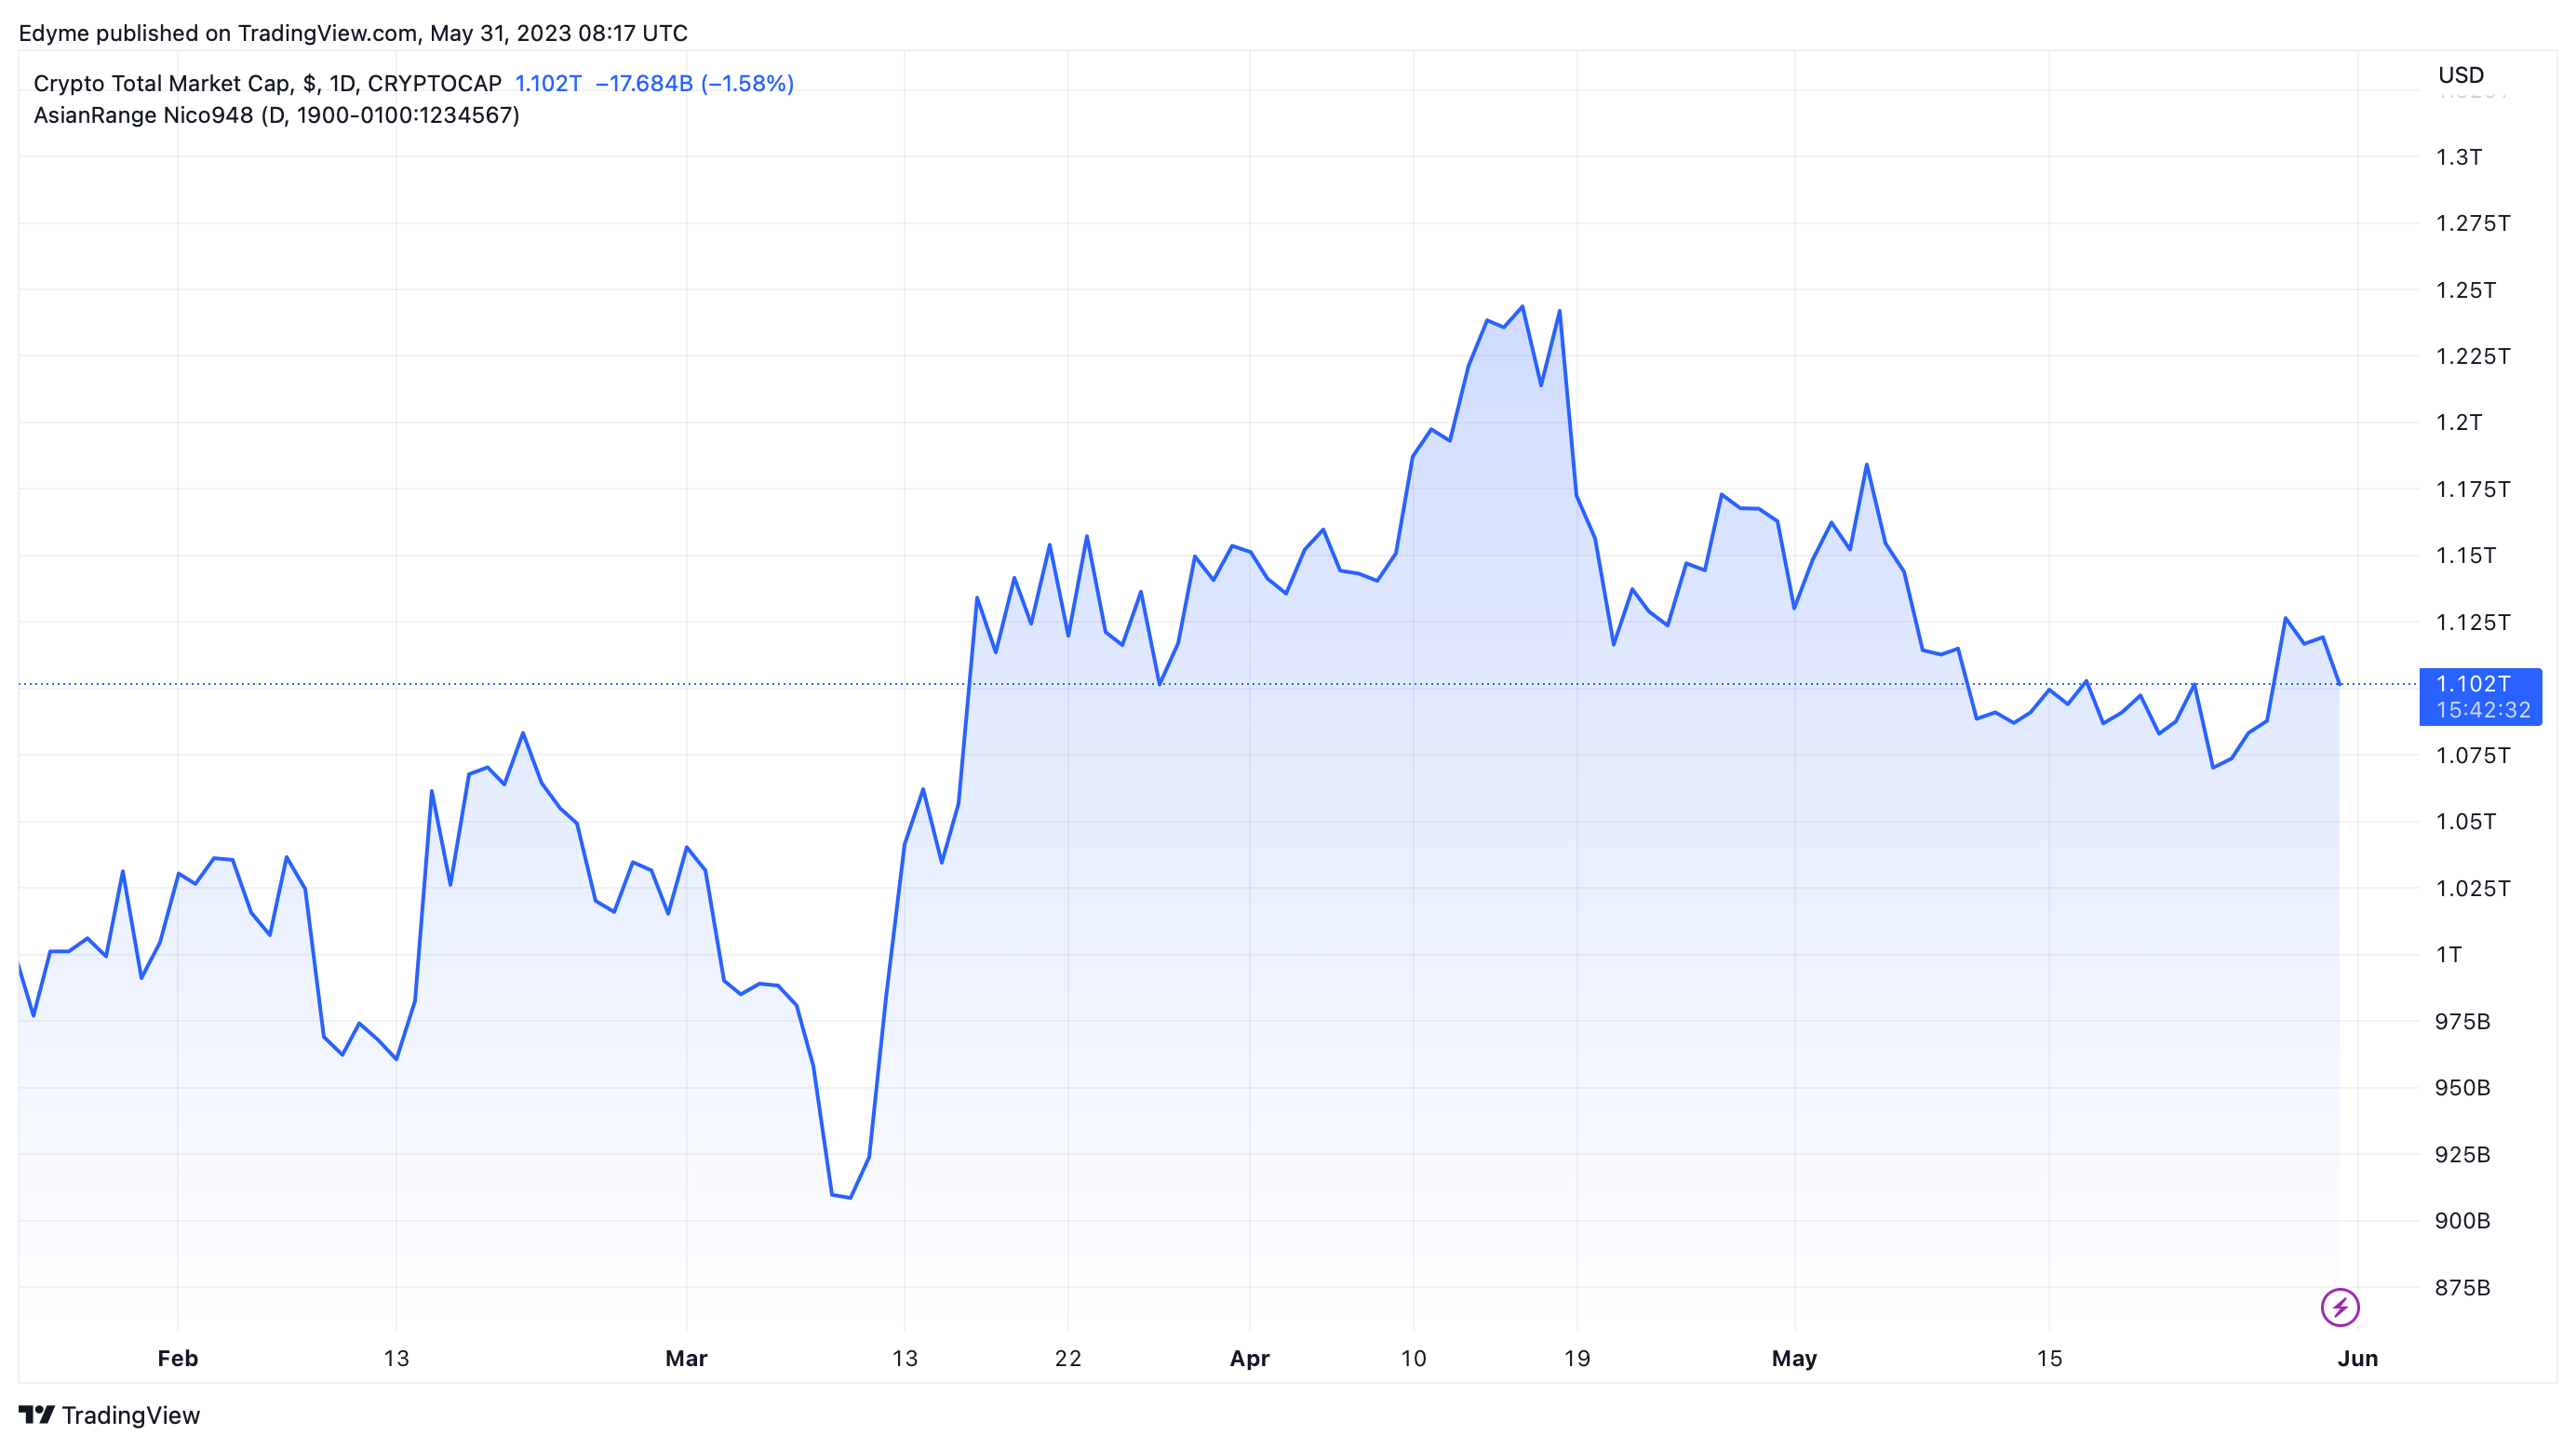Click the 15 date label on the time axis
The height and width of the screenshot is (1448, 2576).
pyautogui.click(x=2049, y=1358)
